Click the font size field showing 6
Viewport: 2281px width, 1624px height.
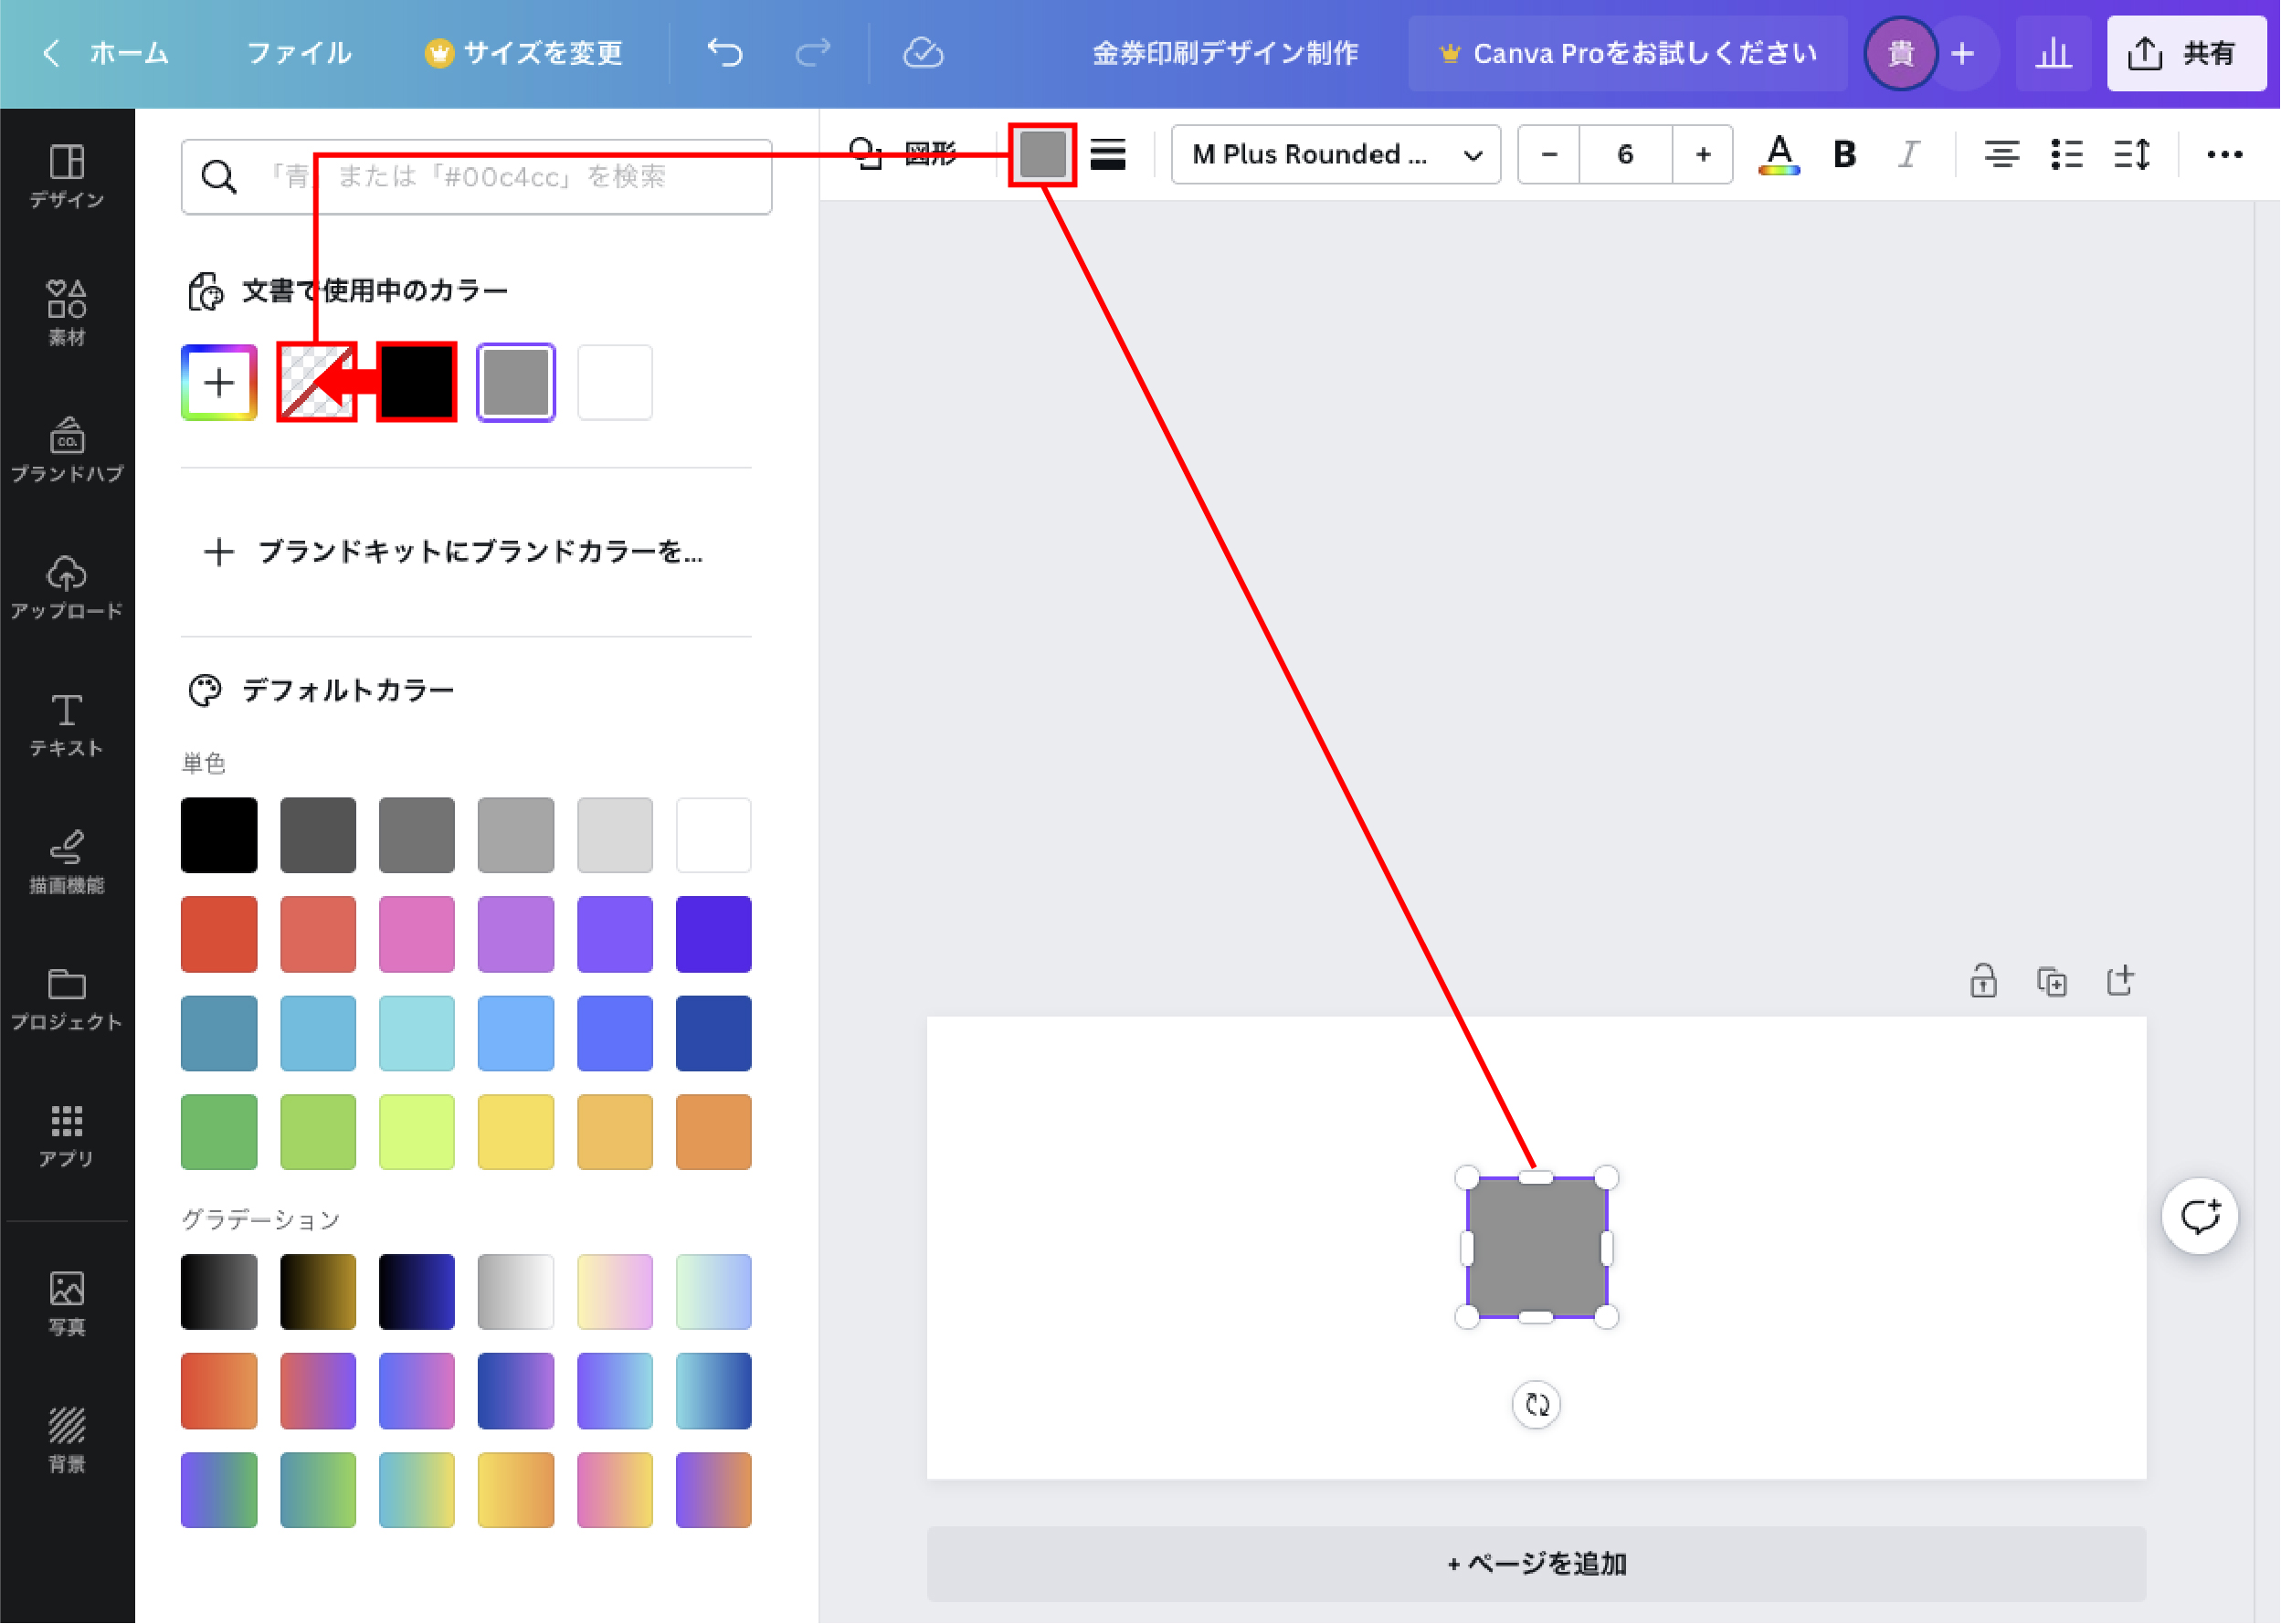tap(1625, 154)
